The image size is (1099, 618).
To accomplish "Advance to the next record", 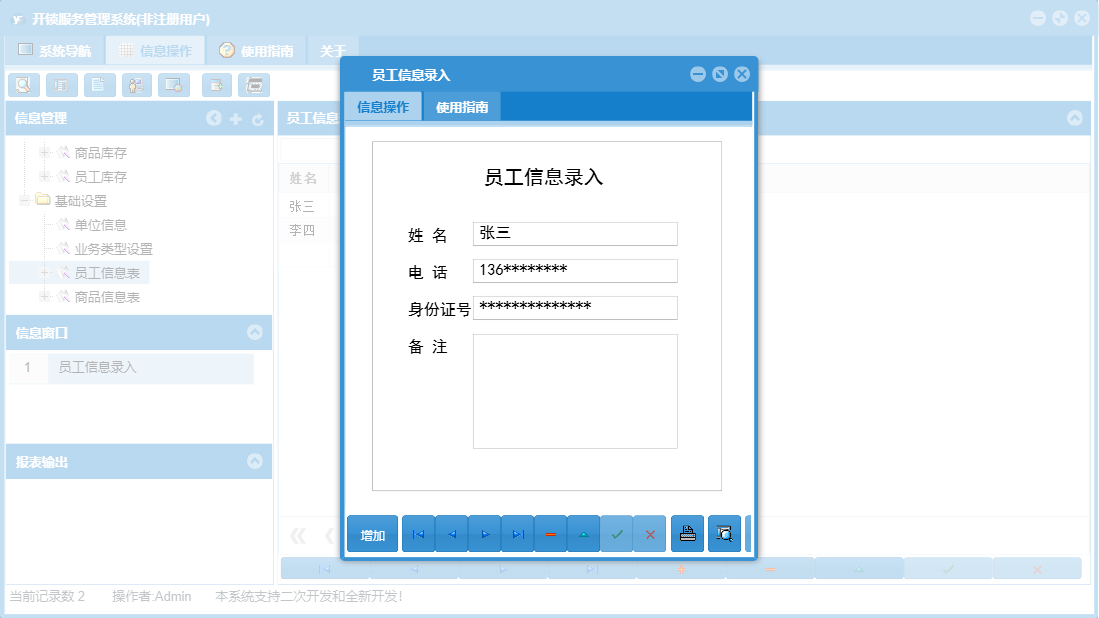I will tap(484, 534).
